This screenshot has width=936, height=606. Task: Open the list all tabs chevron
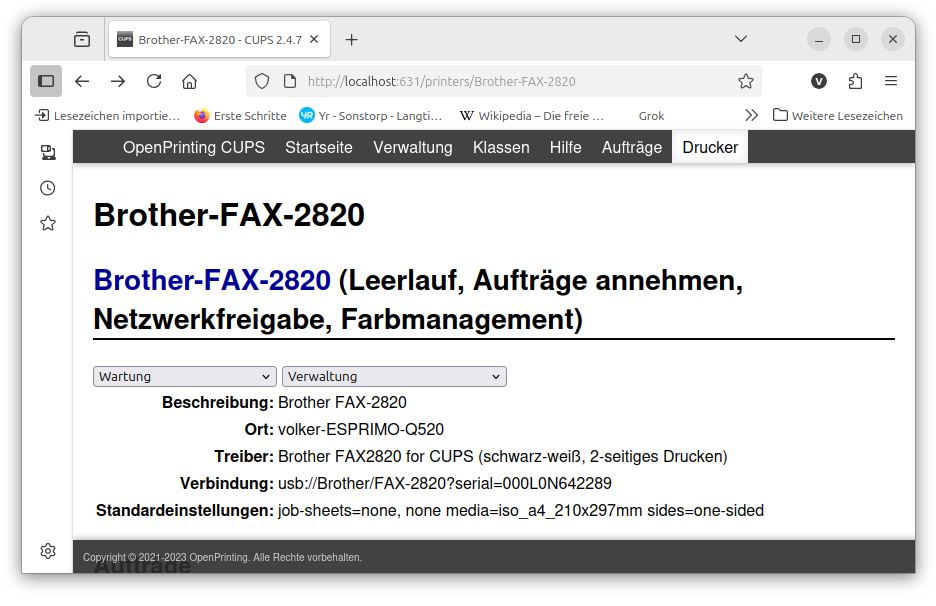pos(741,39)
